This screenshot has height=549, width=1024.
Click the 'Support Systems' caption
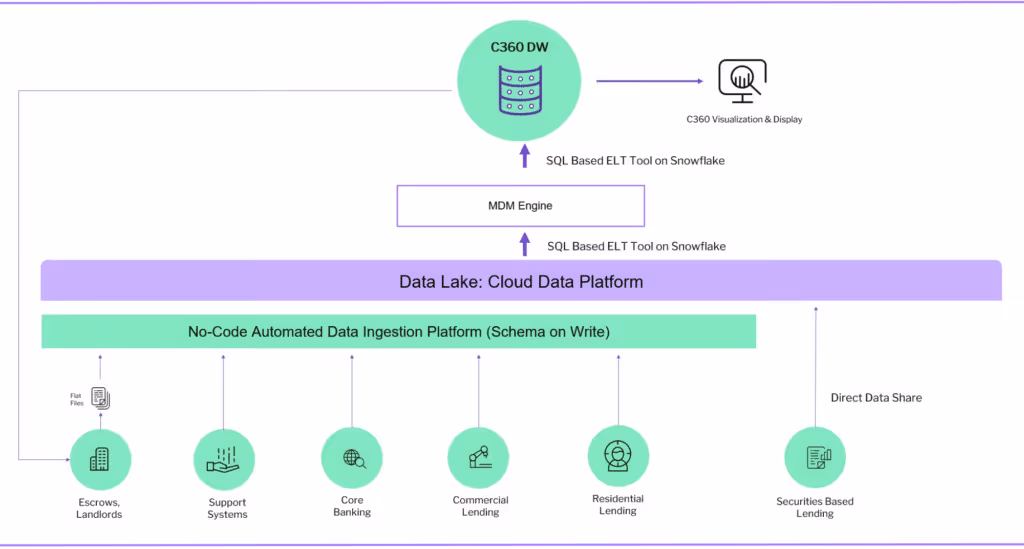(x=227, y=508)
